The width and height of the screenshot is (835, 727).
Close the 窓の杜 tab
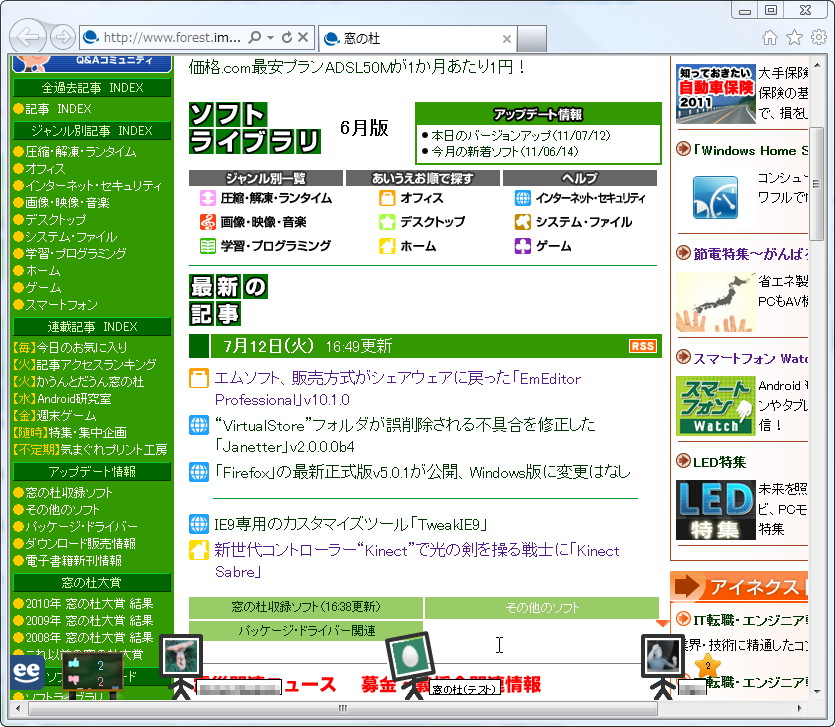[506, 38]
